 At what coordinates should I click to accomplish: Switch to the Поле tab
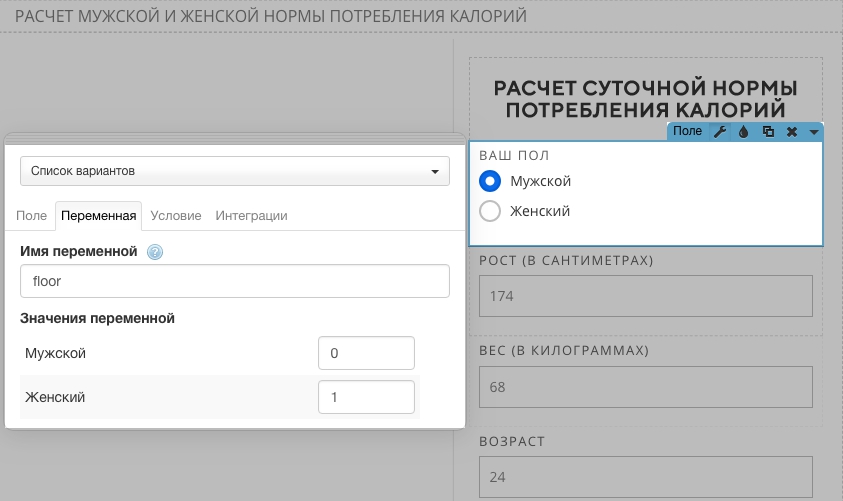pyautogui.click(x=31, y=216)
